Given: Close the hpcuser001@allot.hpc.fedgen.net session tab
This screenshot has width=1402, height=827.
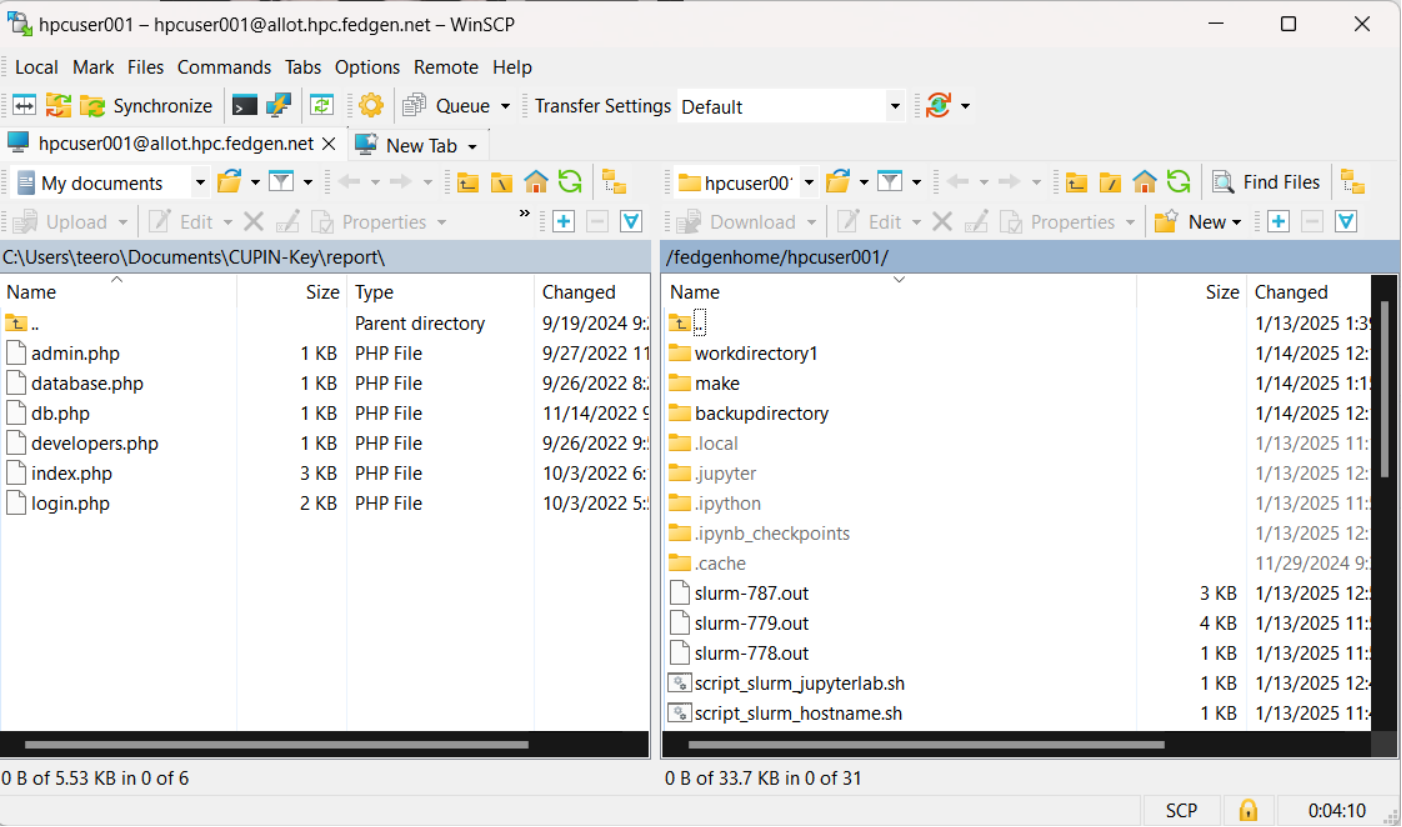Looking at the screenshot, I should pyautogui.click(x=329, y=144).
